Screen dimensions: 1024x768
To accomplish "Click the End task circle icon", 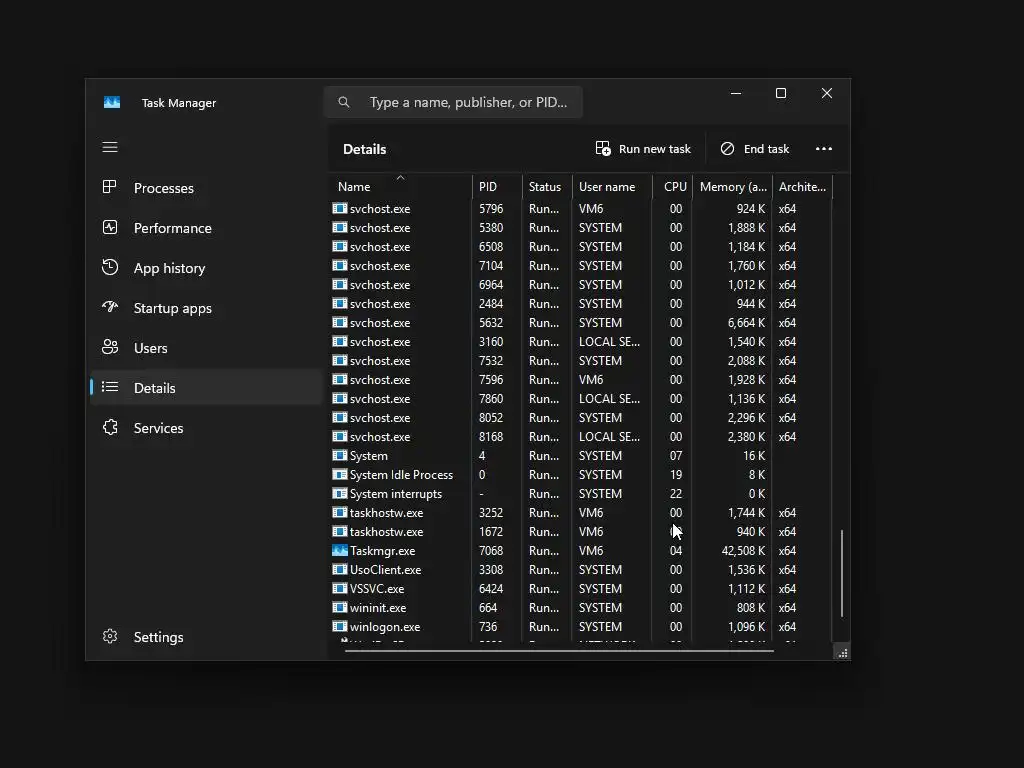I will pos(727,149).
